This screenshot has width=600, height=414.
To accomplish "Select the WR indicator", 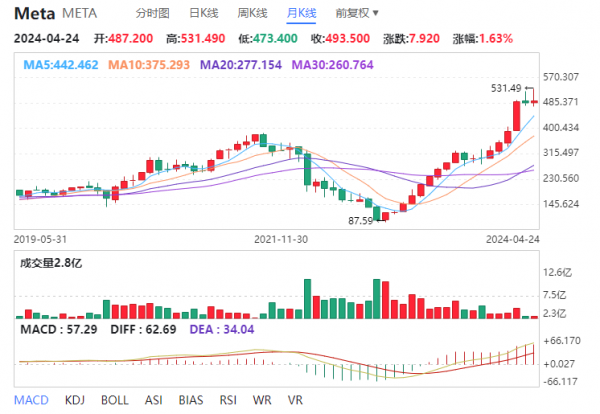I will click(262, 400).
